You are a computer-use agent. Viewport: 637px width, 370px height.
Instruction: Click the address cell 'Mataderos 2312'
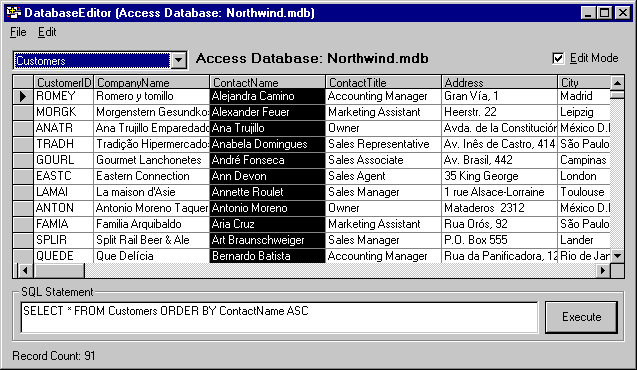point(499,208)
